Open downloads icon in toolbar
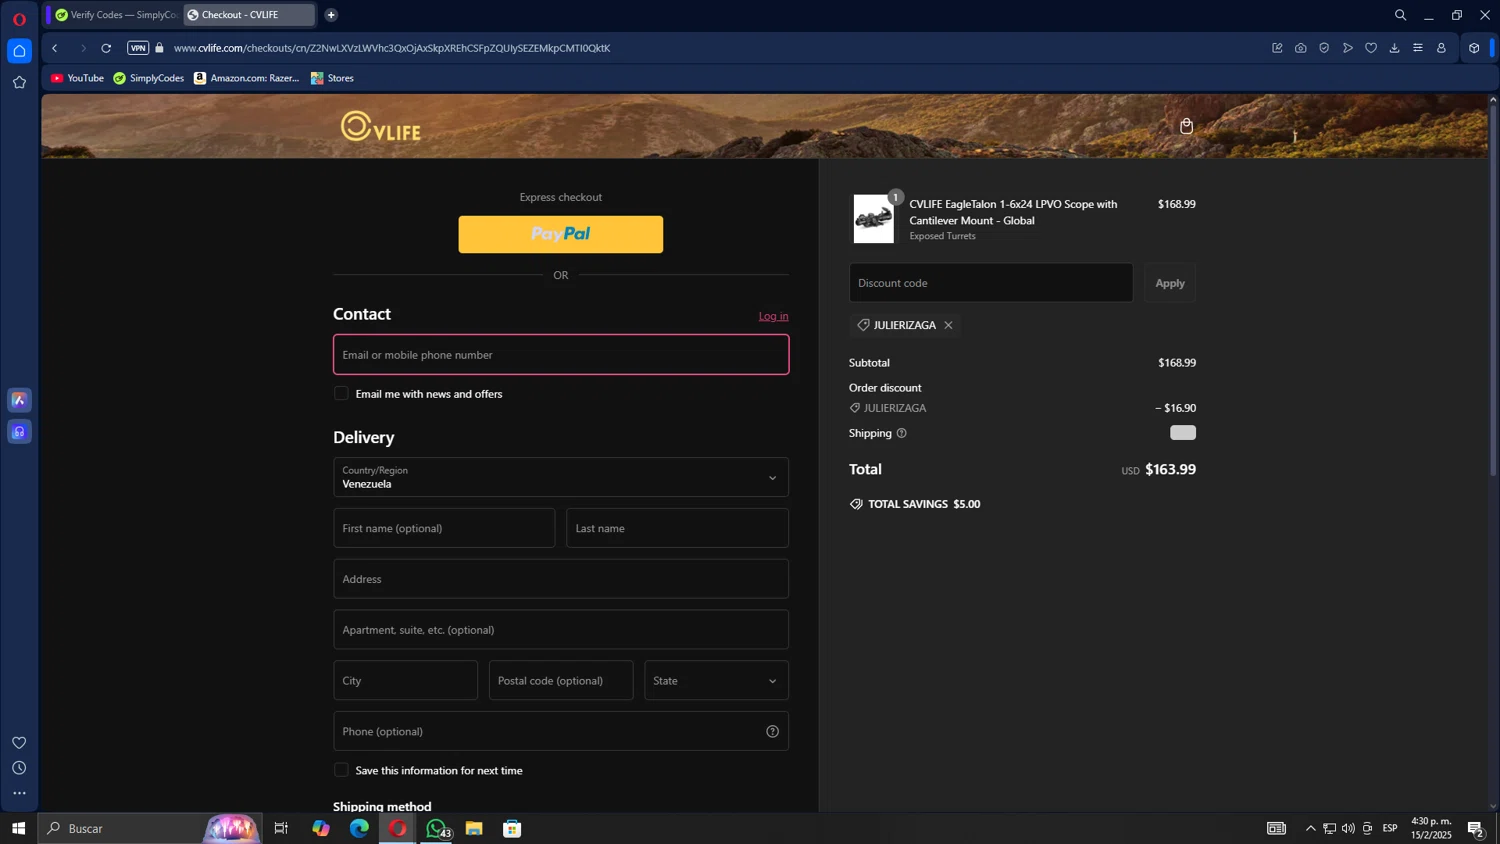 (1395, 48)
